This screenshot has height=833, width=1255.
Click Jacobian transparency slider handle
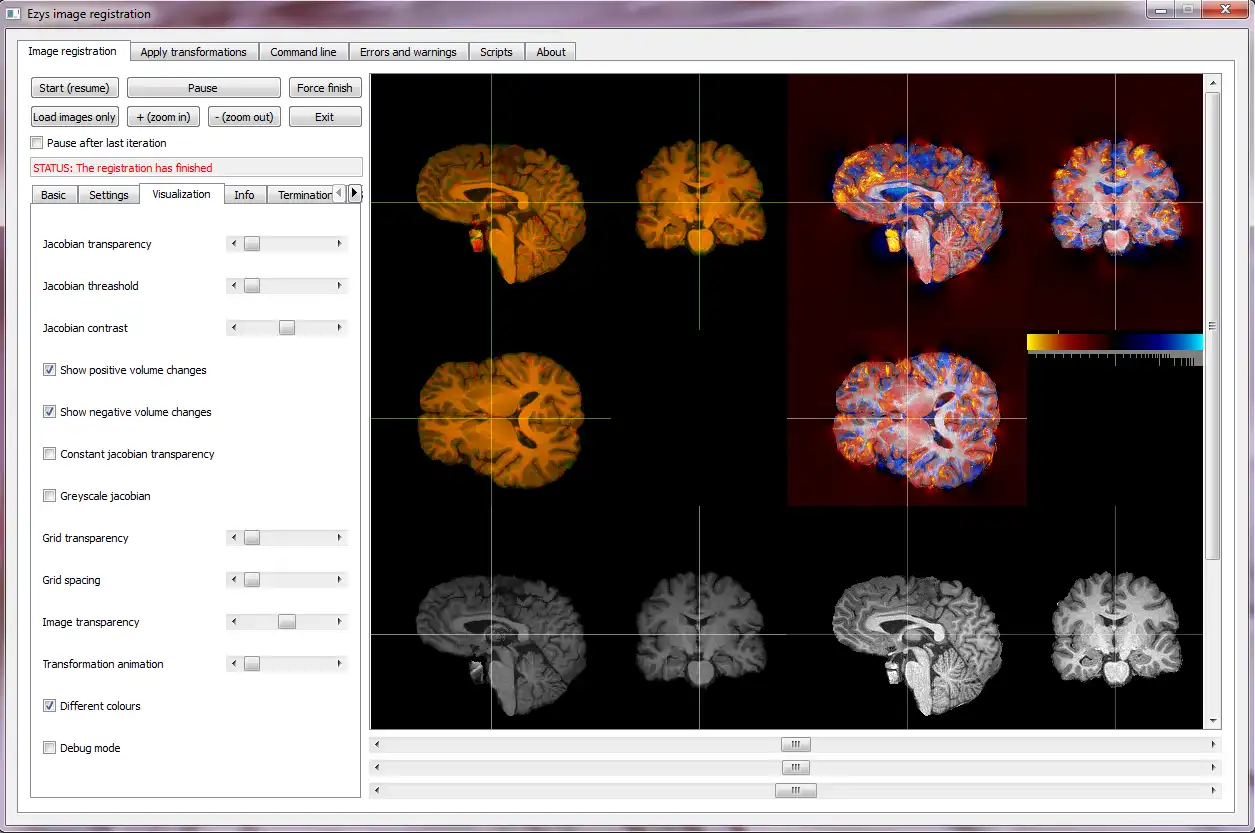[x=252, y=244]
